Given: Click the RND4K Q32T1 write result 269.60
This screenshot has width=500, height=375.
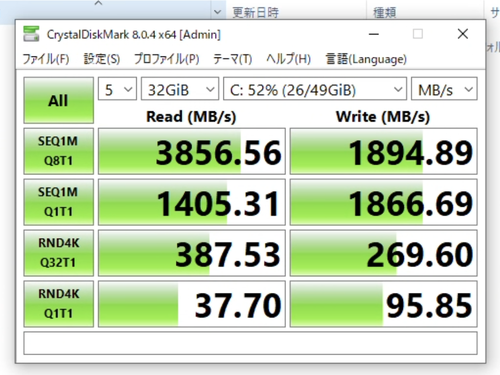Looking at the screenshot, I should pos(384,253).
